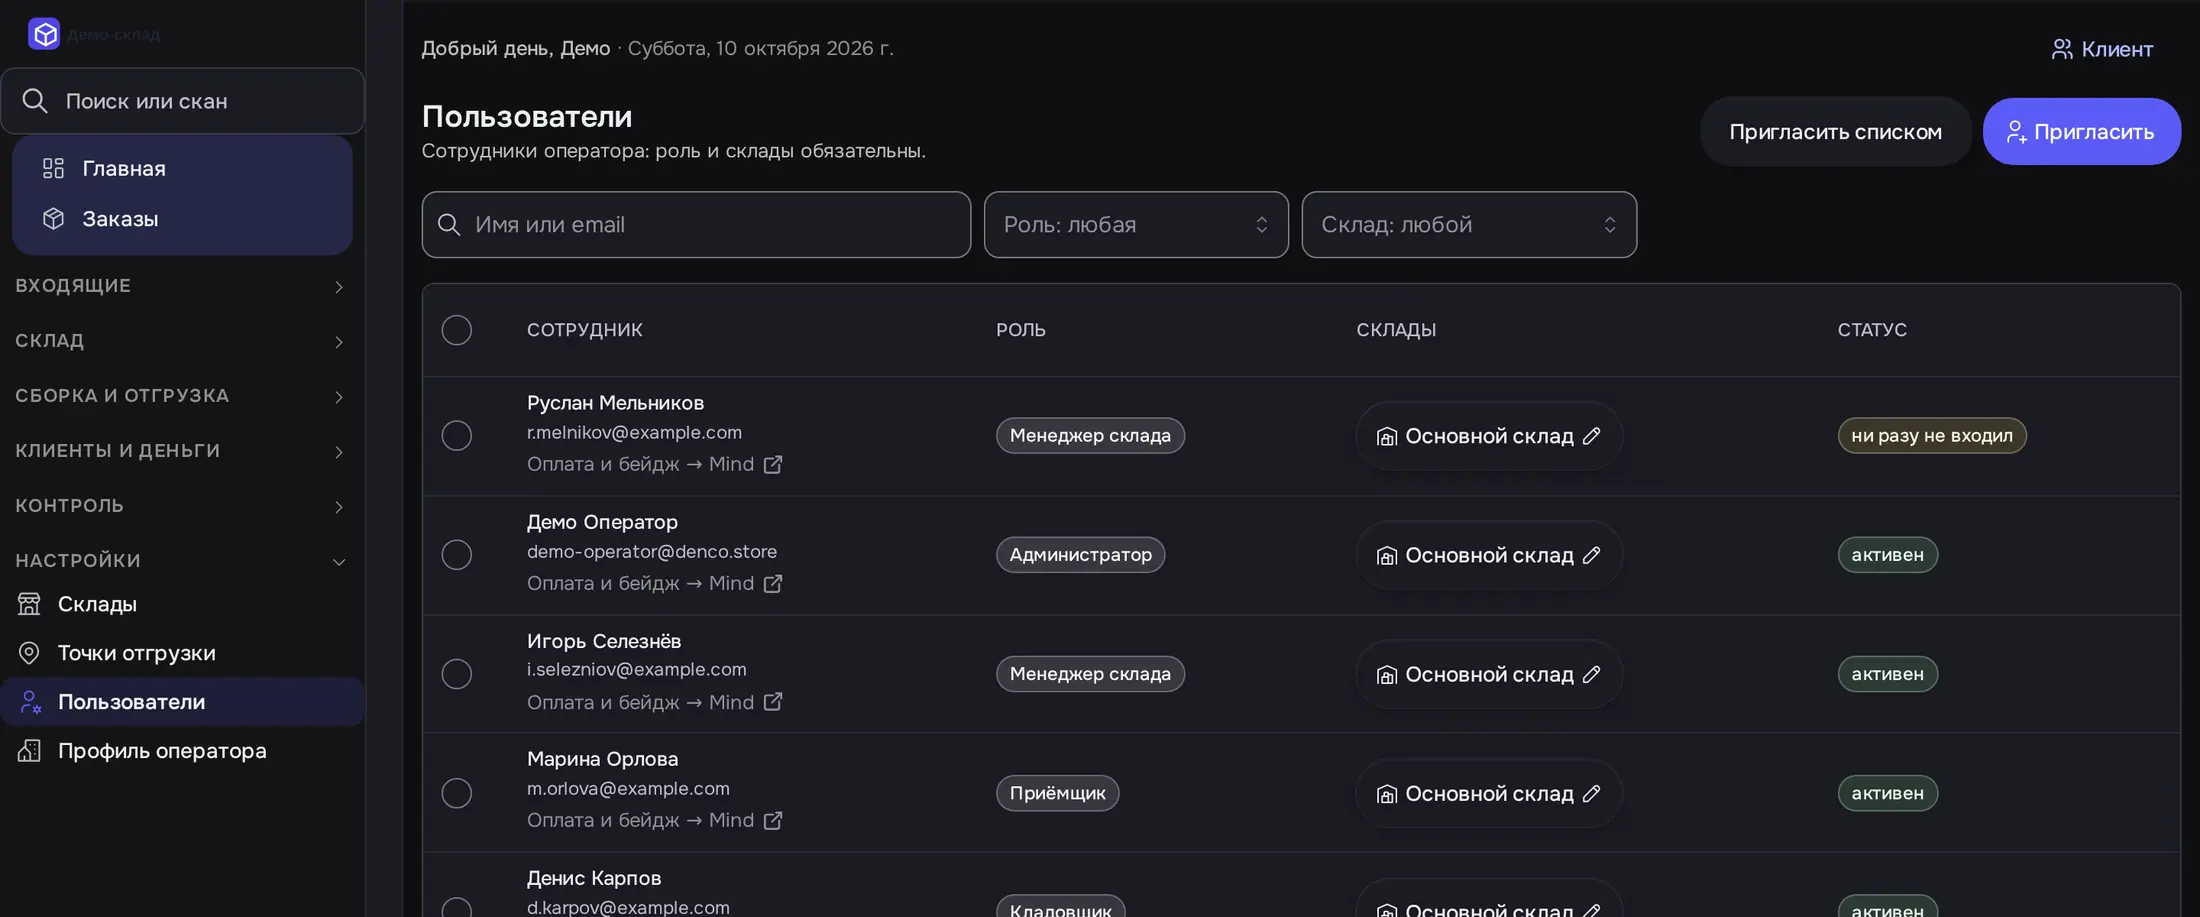
Task: Expand the СБОРКА И ОТГРУЗКА section
Action: click(x=181, y=396)
